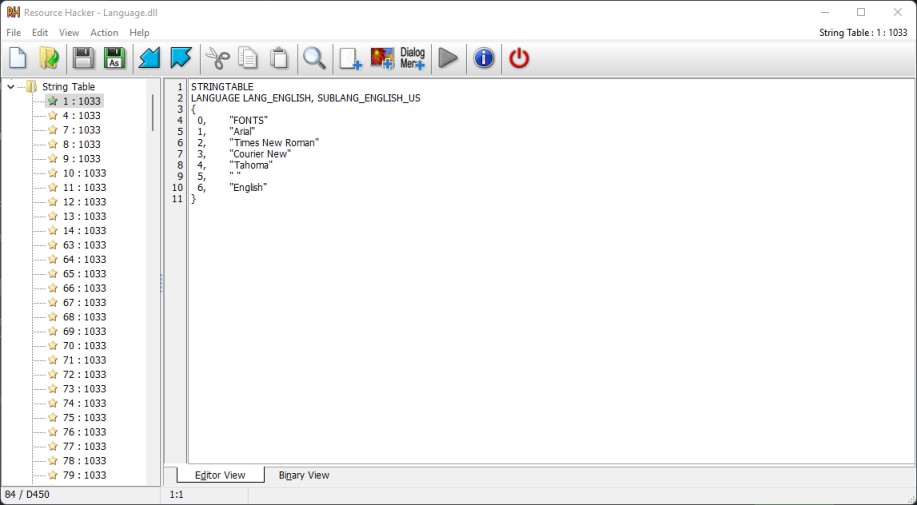
Task: Select tree item 73 : 1033
Action: point(84,389)
